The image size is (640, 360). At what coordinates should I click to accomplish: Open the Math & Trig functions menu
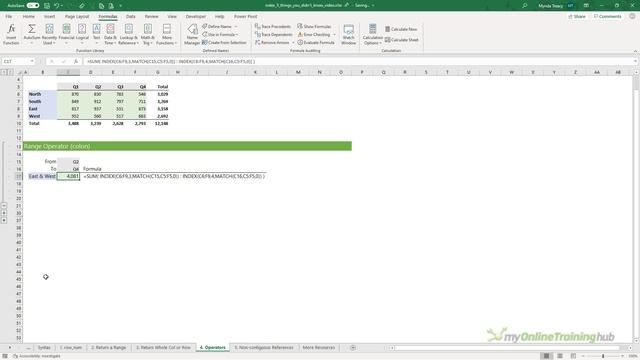[x=147, y=34]
